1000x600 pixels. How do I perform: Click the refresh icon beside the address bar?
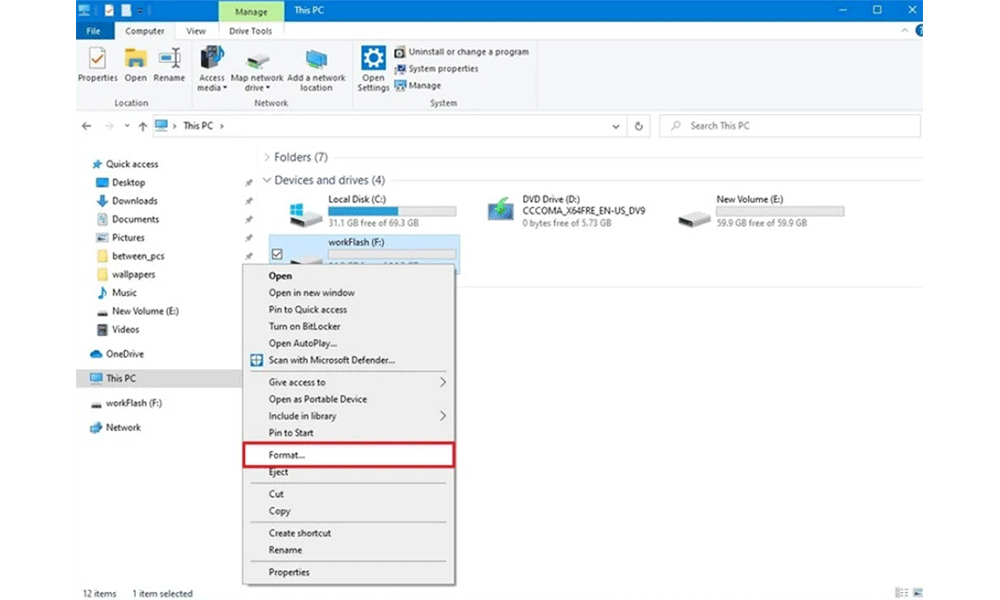[640, 127]
